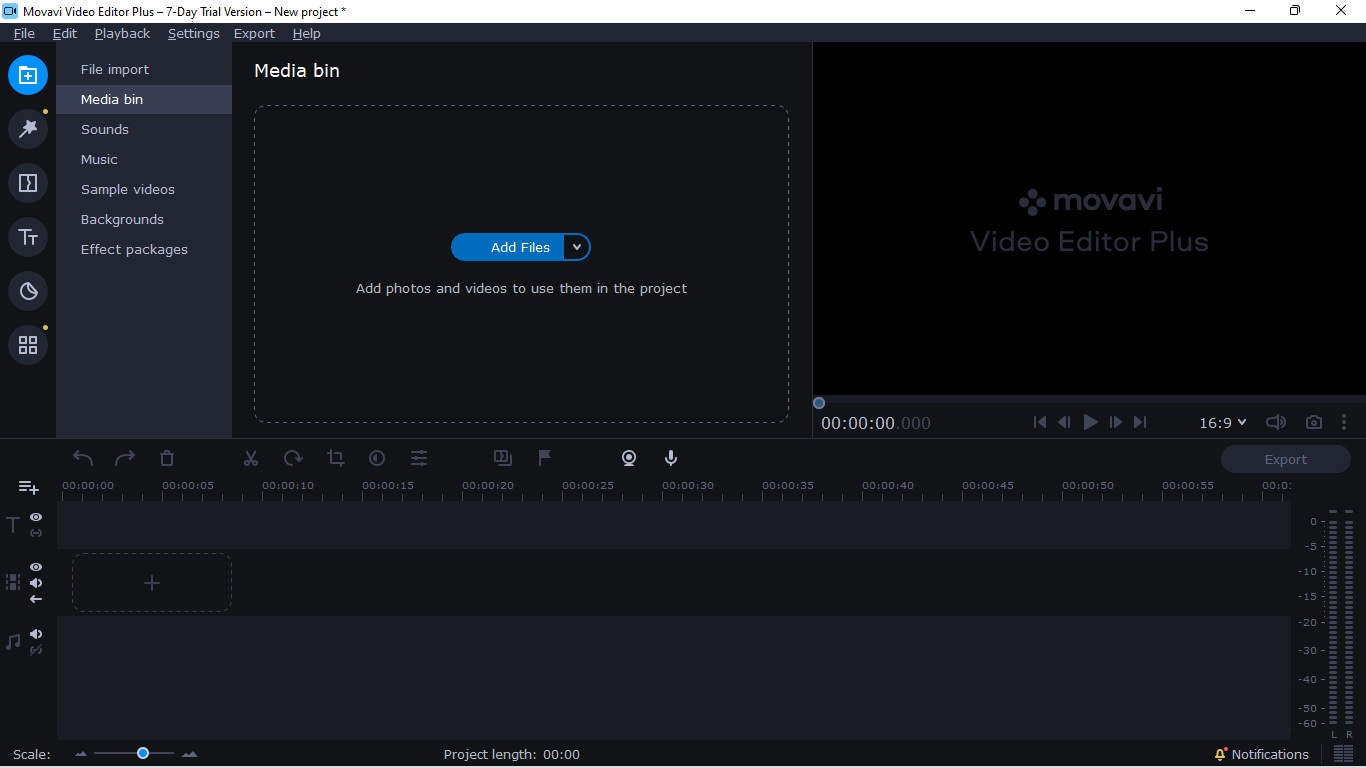Open the Stickers clock-shaped icon panel

[x=28, y=291]
